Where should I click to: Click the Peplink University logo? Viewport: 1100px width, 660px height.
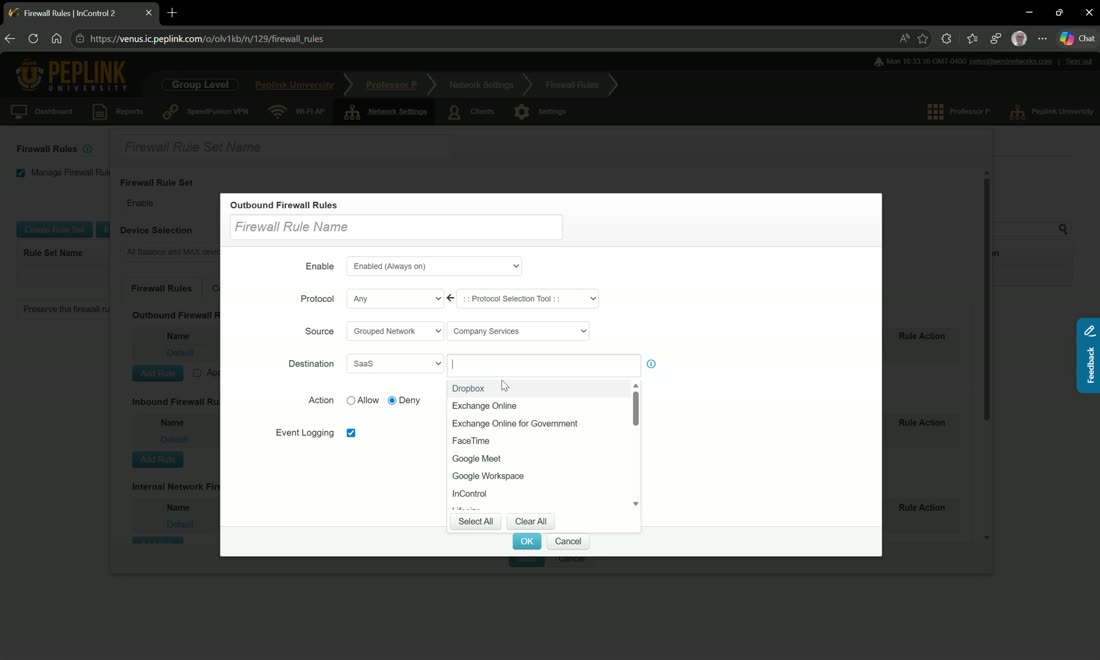point(71,76)
